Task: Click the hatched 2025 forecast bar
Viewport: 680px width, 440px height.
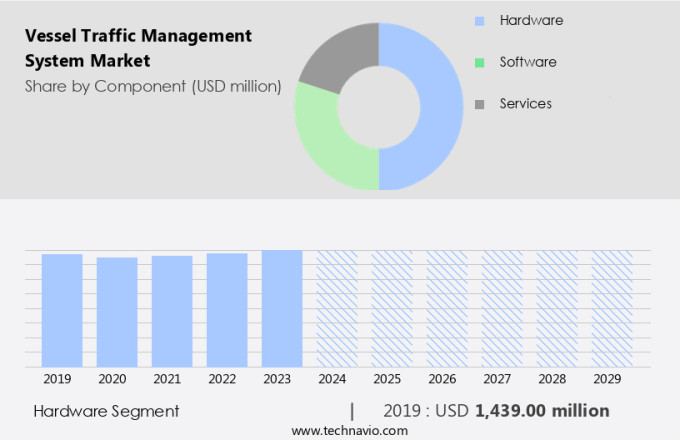Action: pos(392,309)
